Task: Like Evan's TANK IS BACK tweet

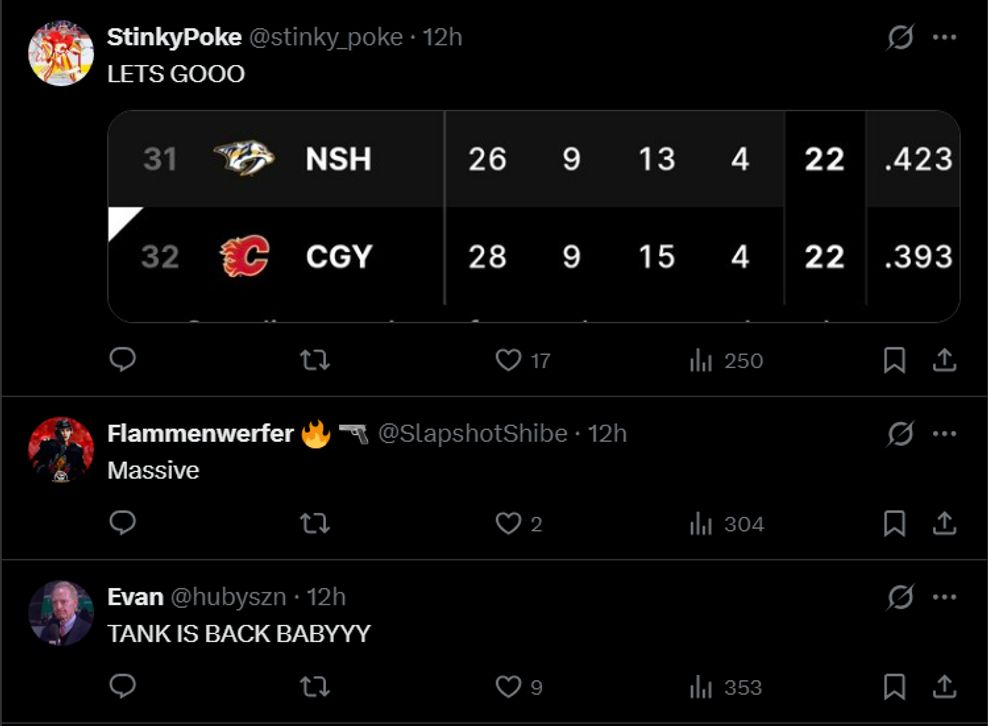Action: pyautogui.click(x=507, y=687)
